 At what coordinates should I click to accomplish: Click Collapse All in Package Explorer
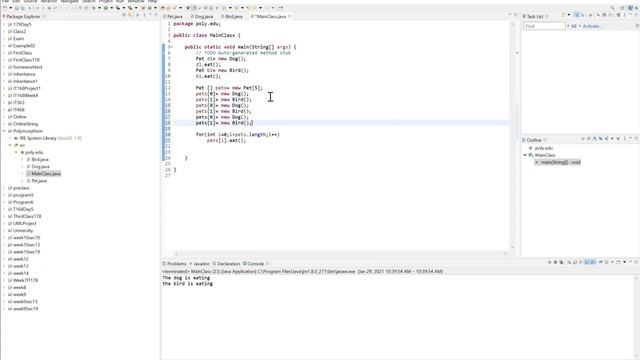coord(124,15)
